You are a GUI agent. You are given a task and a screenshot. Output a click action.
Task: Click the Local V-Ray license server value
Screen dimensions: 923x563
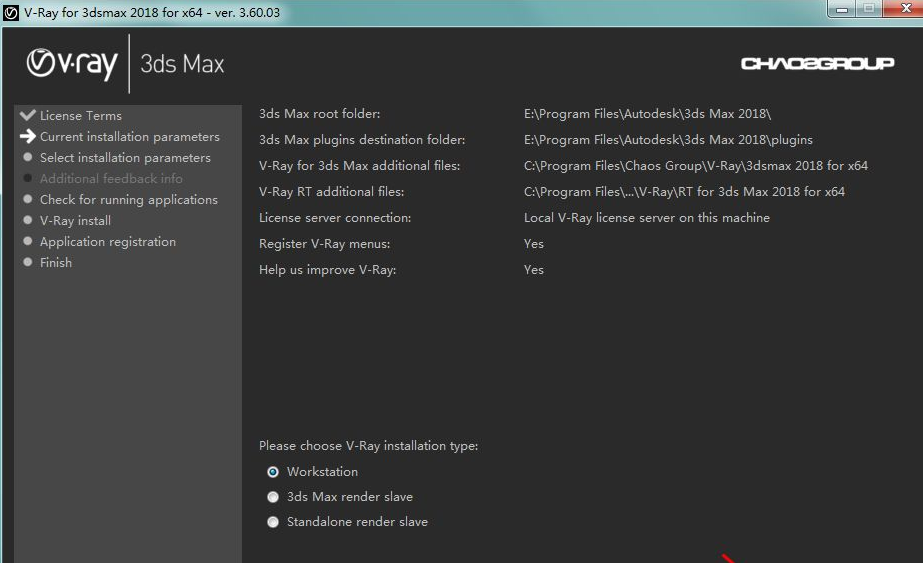646,217
